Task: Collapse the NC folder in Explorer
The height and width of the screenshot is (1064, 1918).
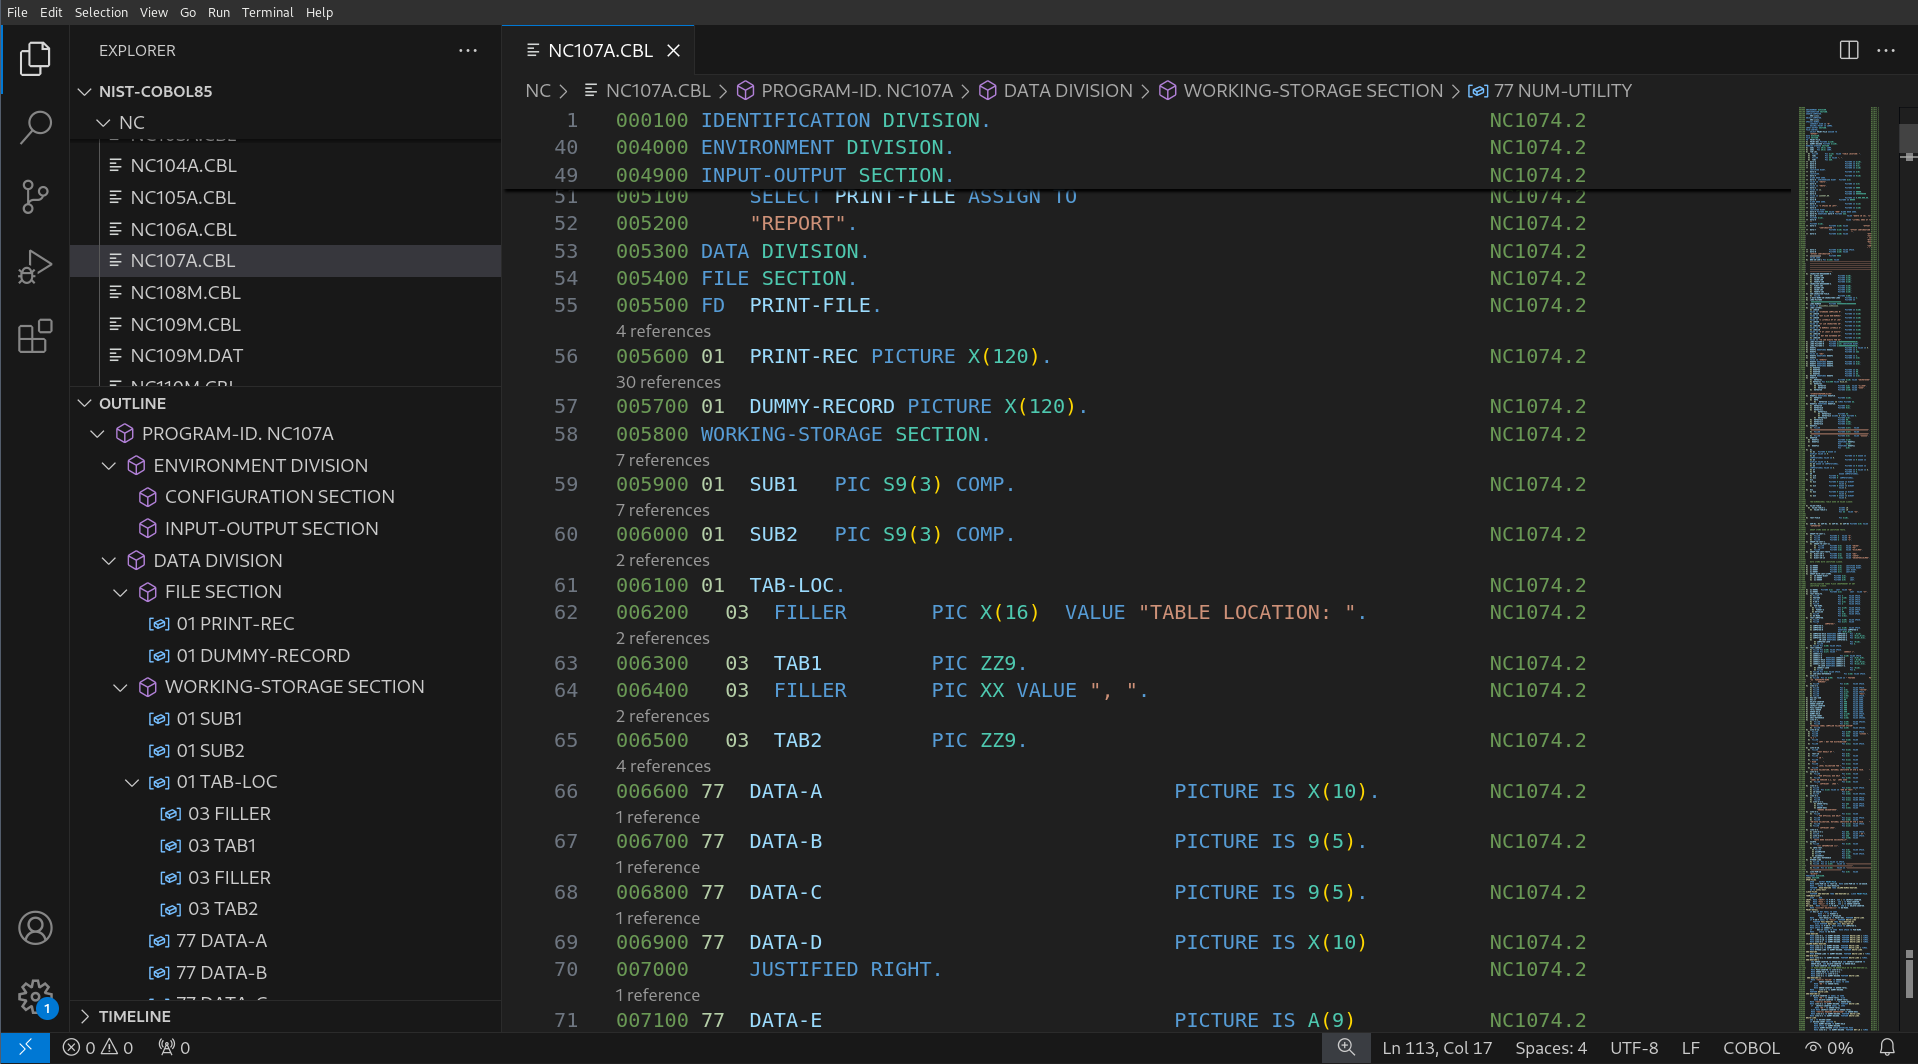Action: pos(103,122)
